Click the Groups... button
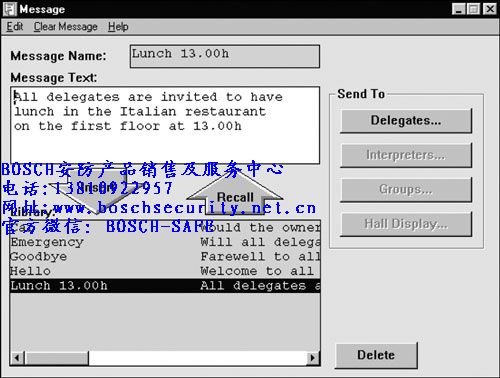Screen dimensions: 500x378 [x=406, y=190]
